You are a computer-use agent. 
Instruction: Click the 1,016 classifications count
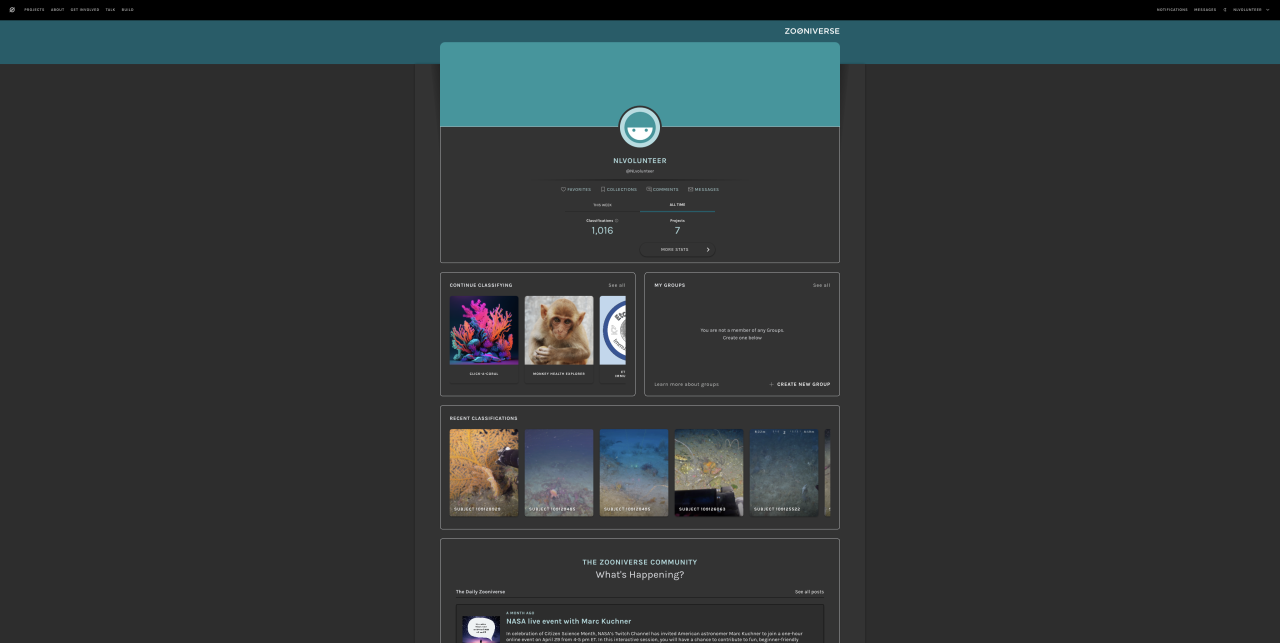(602, 230)
